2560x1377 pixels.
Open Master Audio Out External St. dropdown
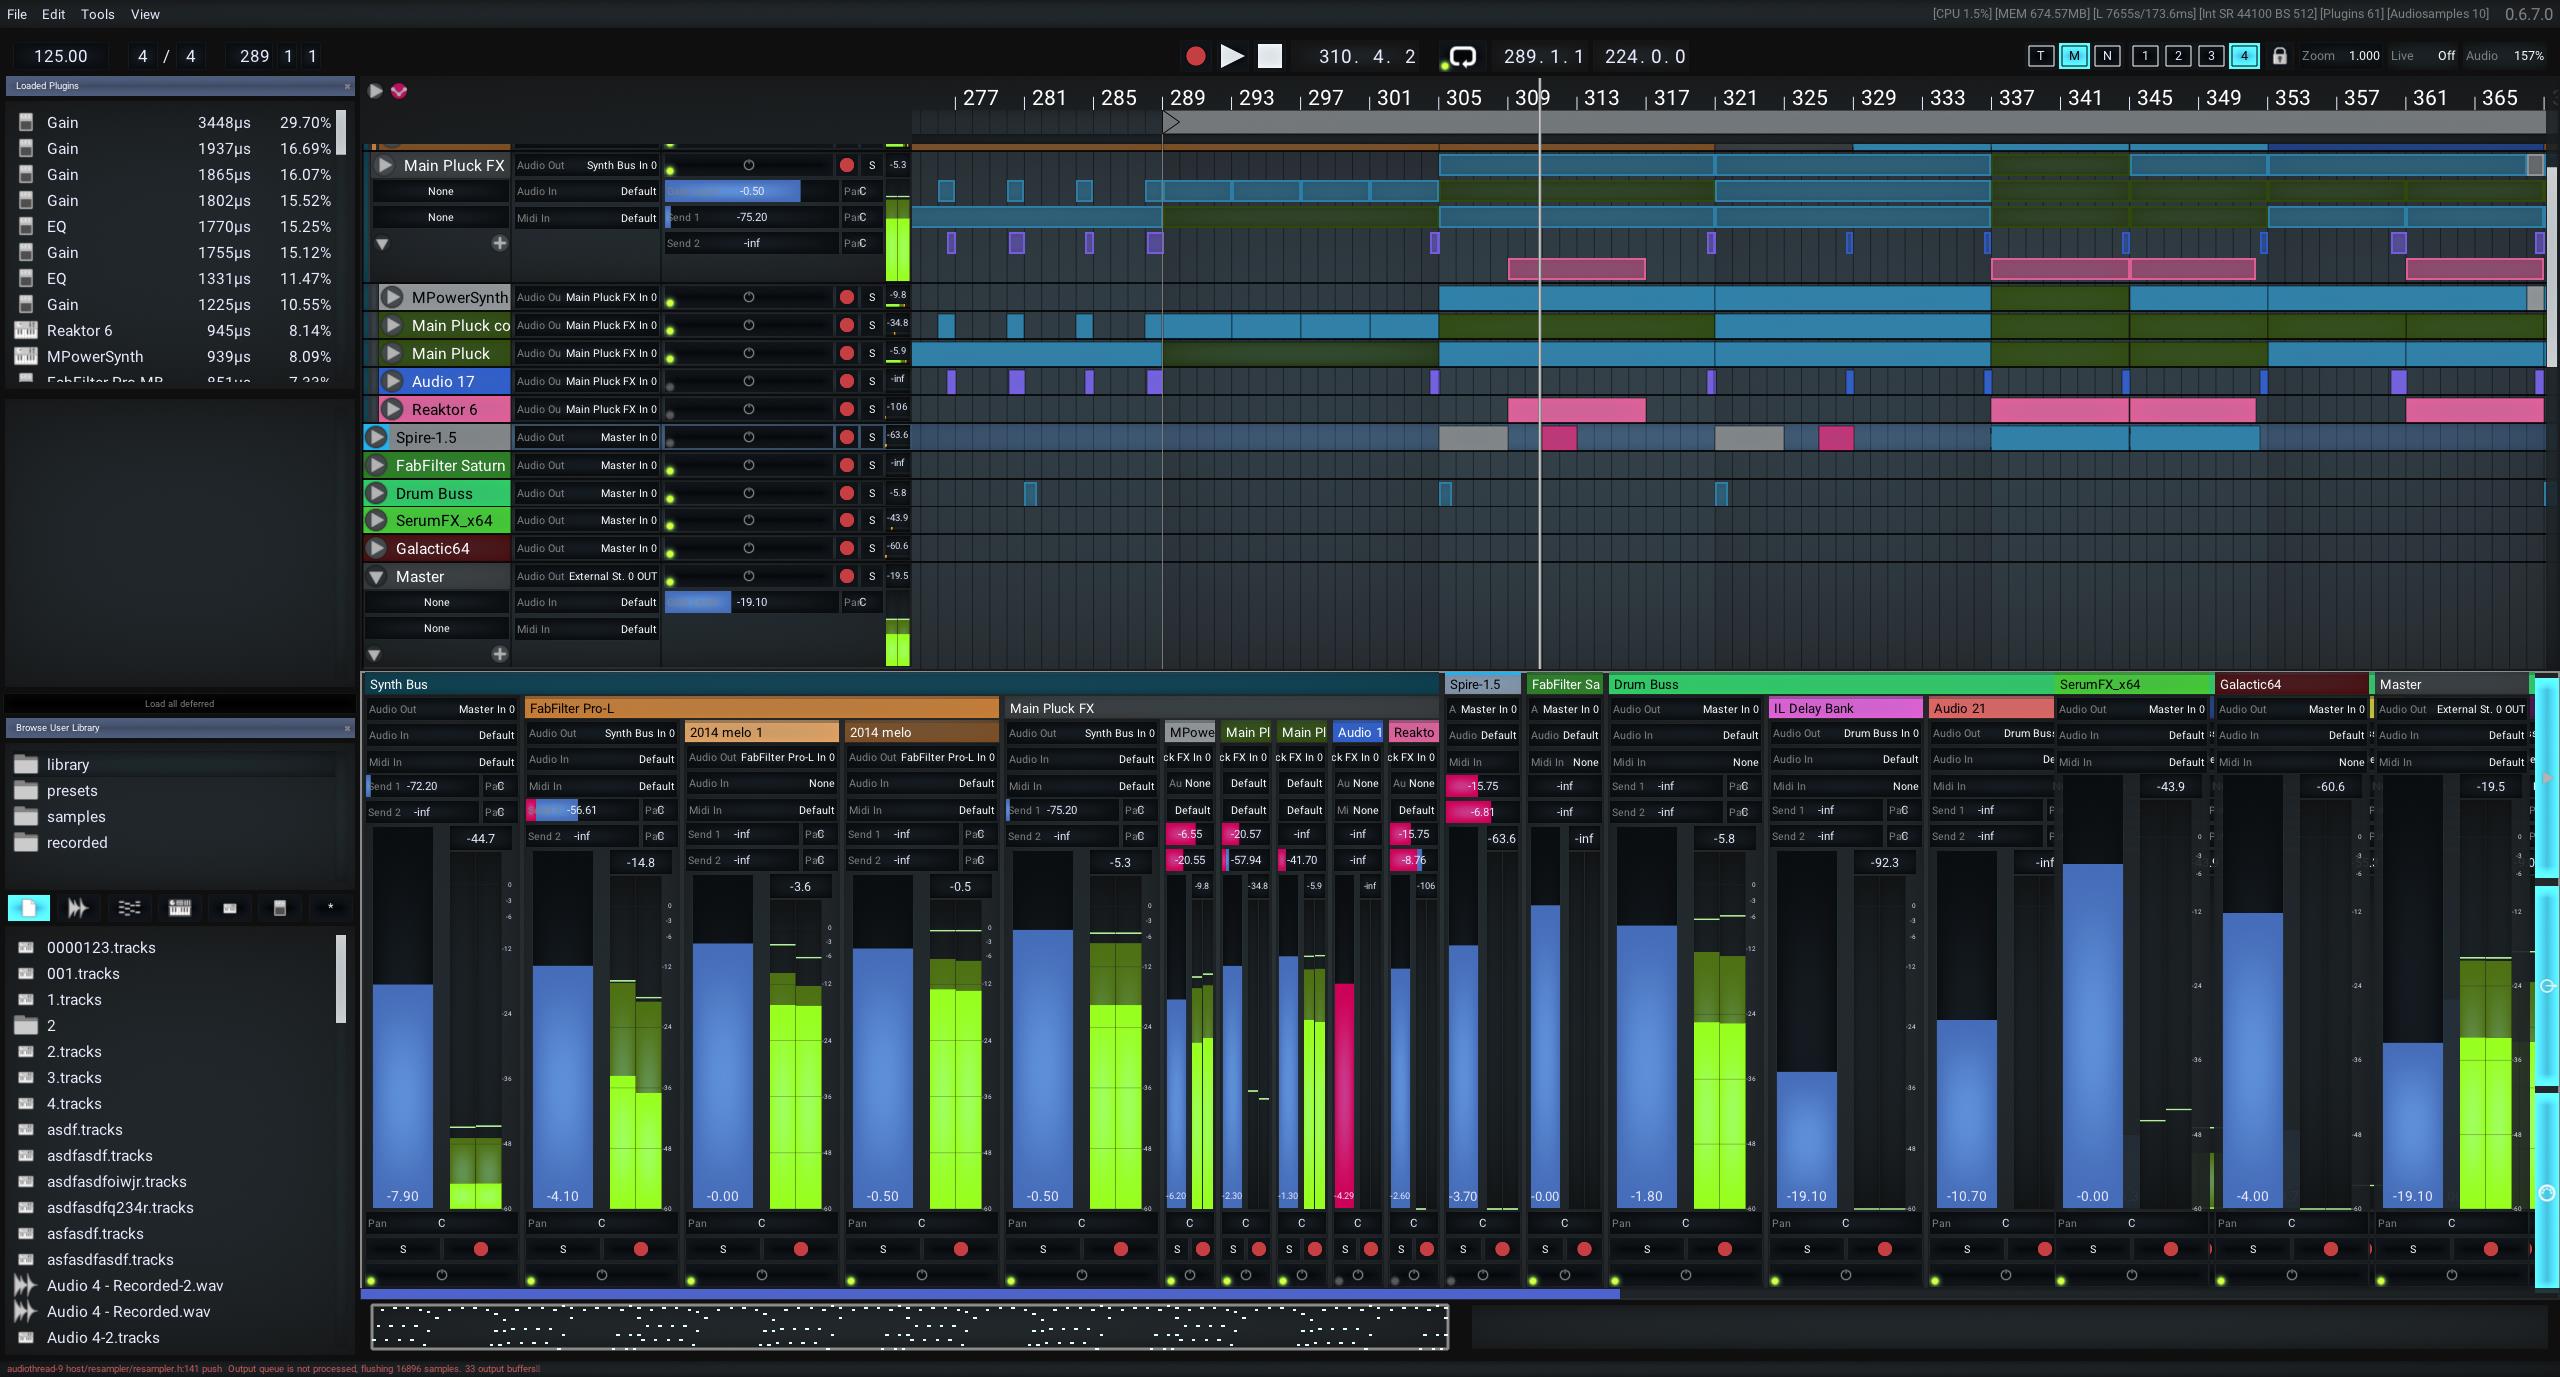click(x=587, y=576)
